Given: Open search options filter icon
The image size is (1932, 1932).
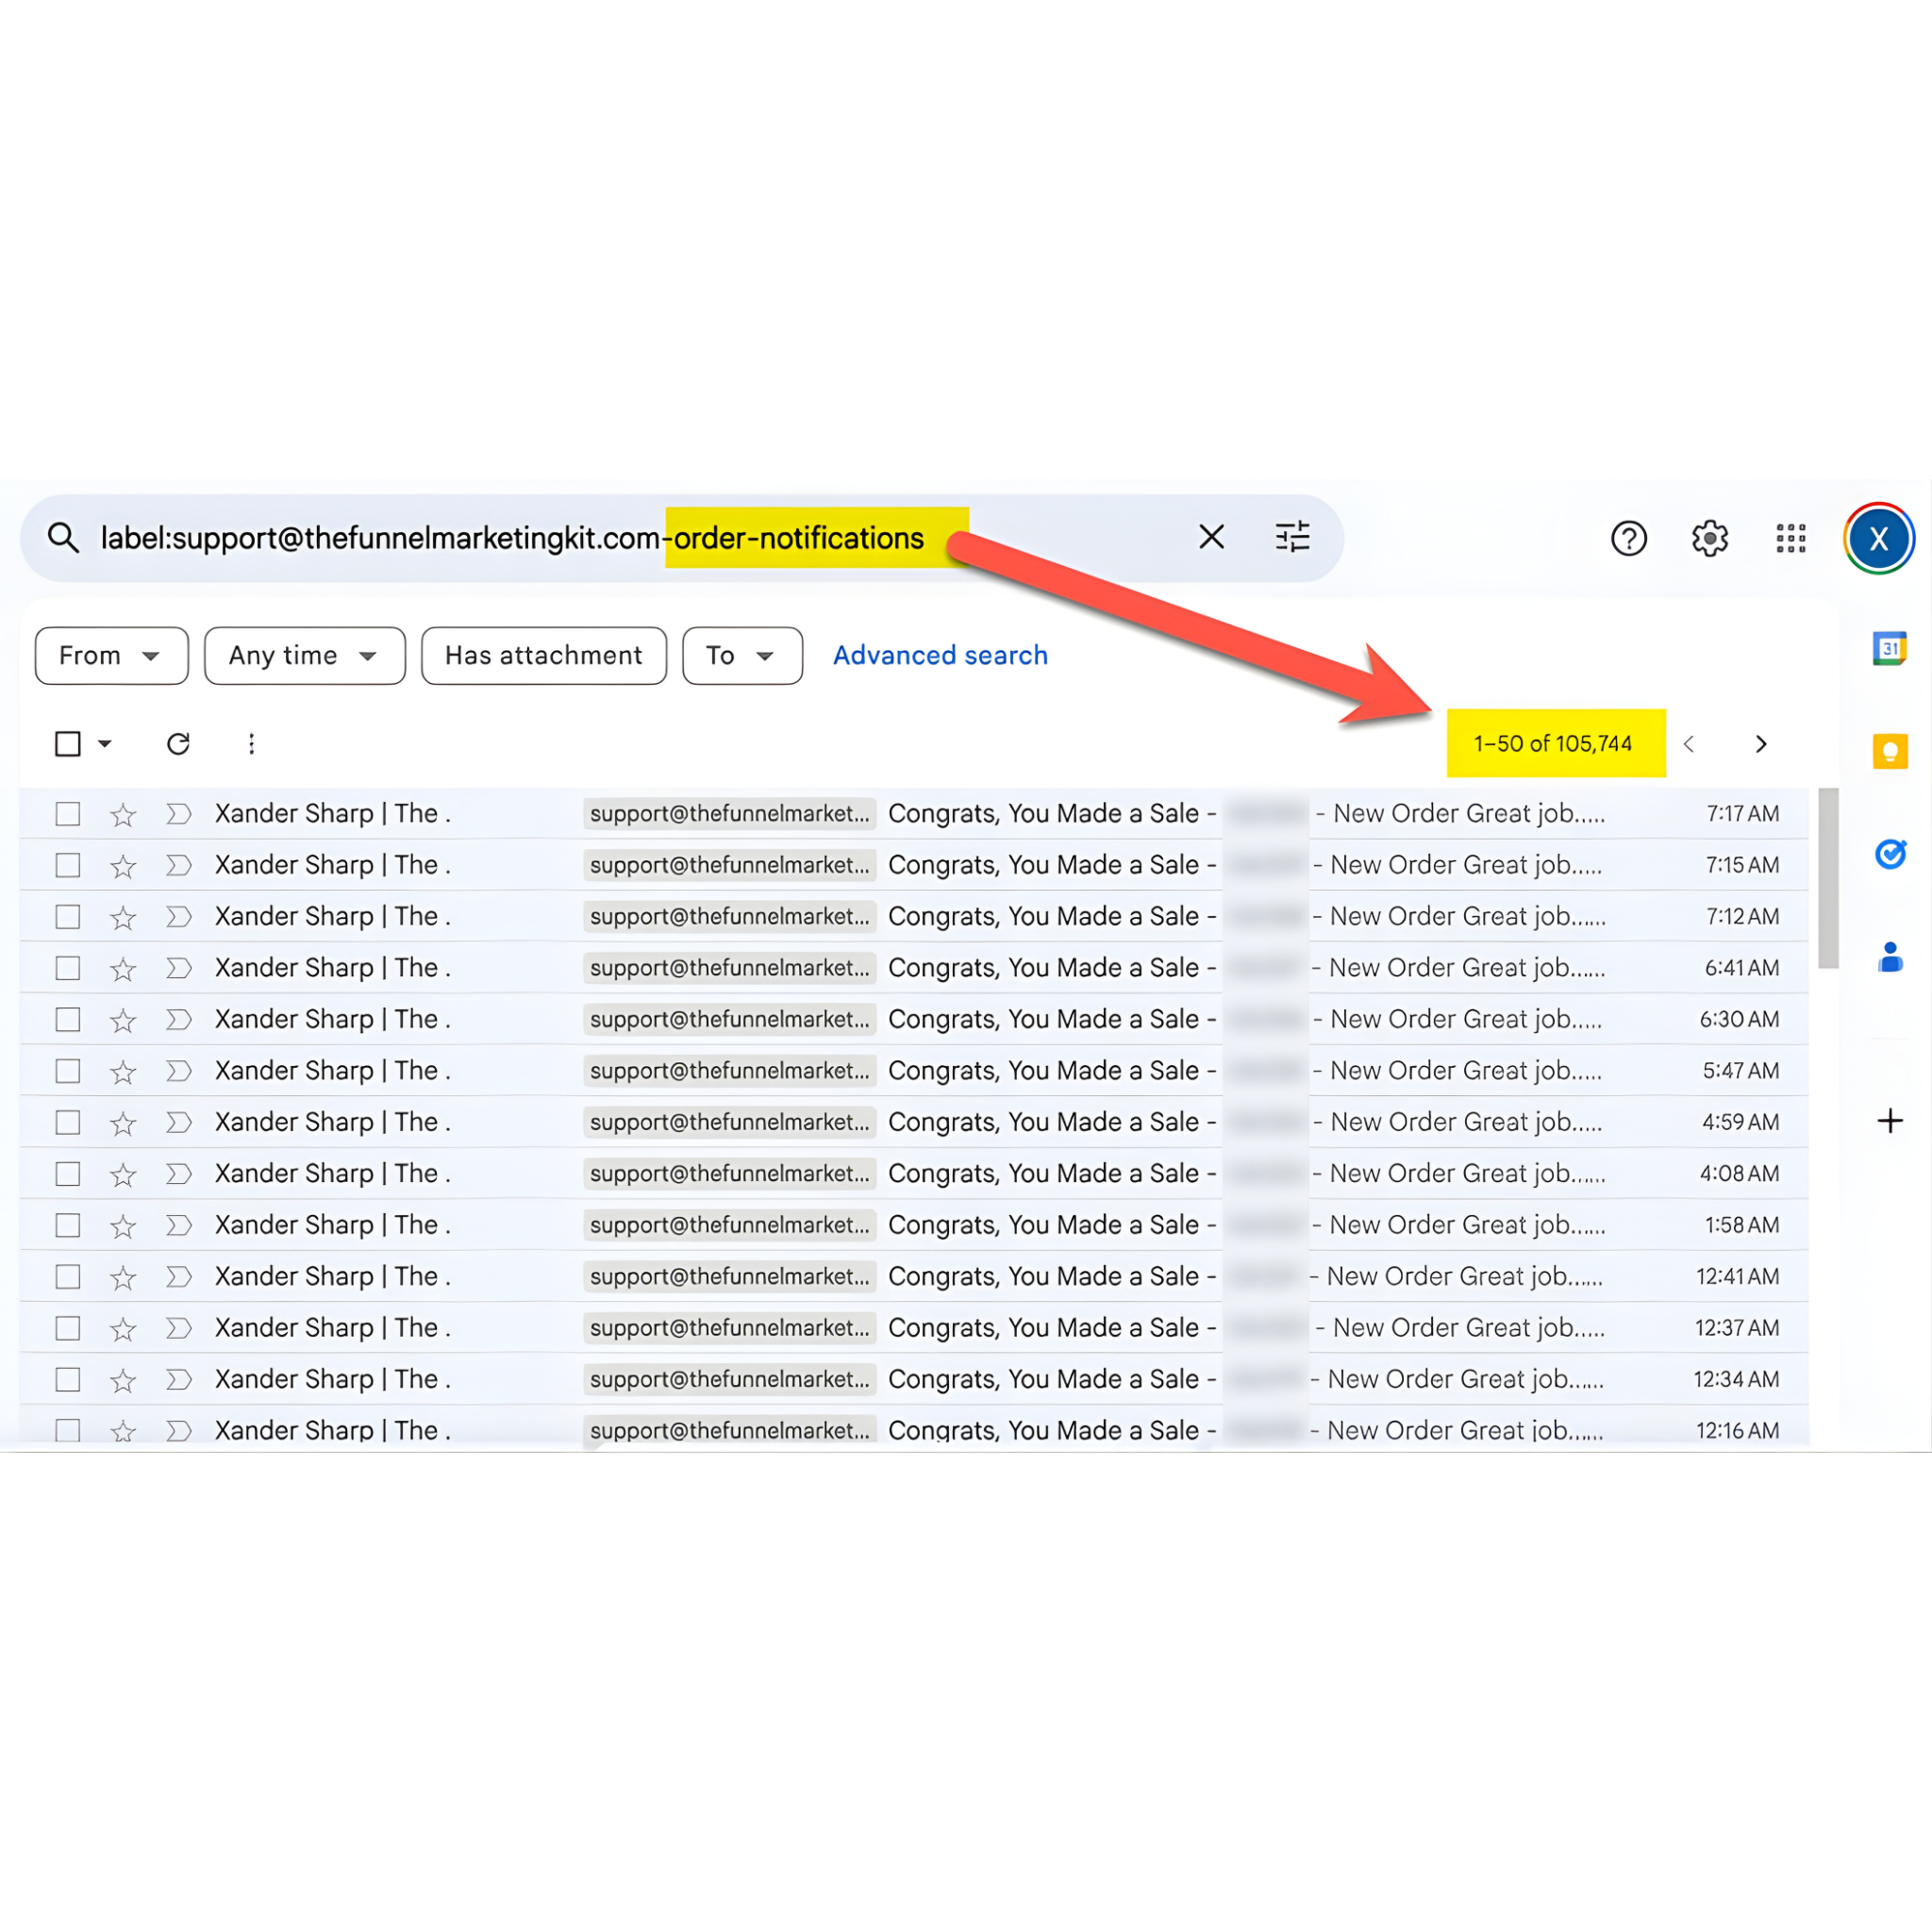Looking at the screenshot, I should (1292, 537).
